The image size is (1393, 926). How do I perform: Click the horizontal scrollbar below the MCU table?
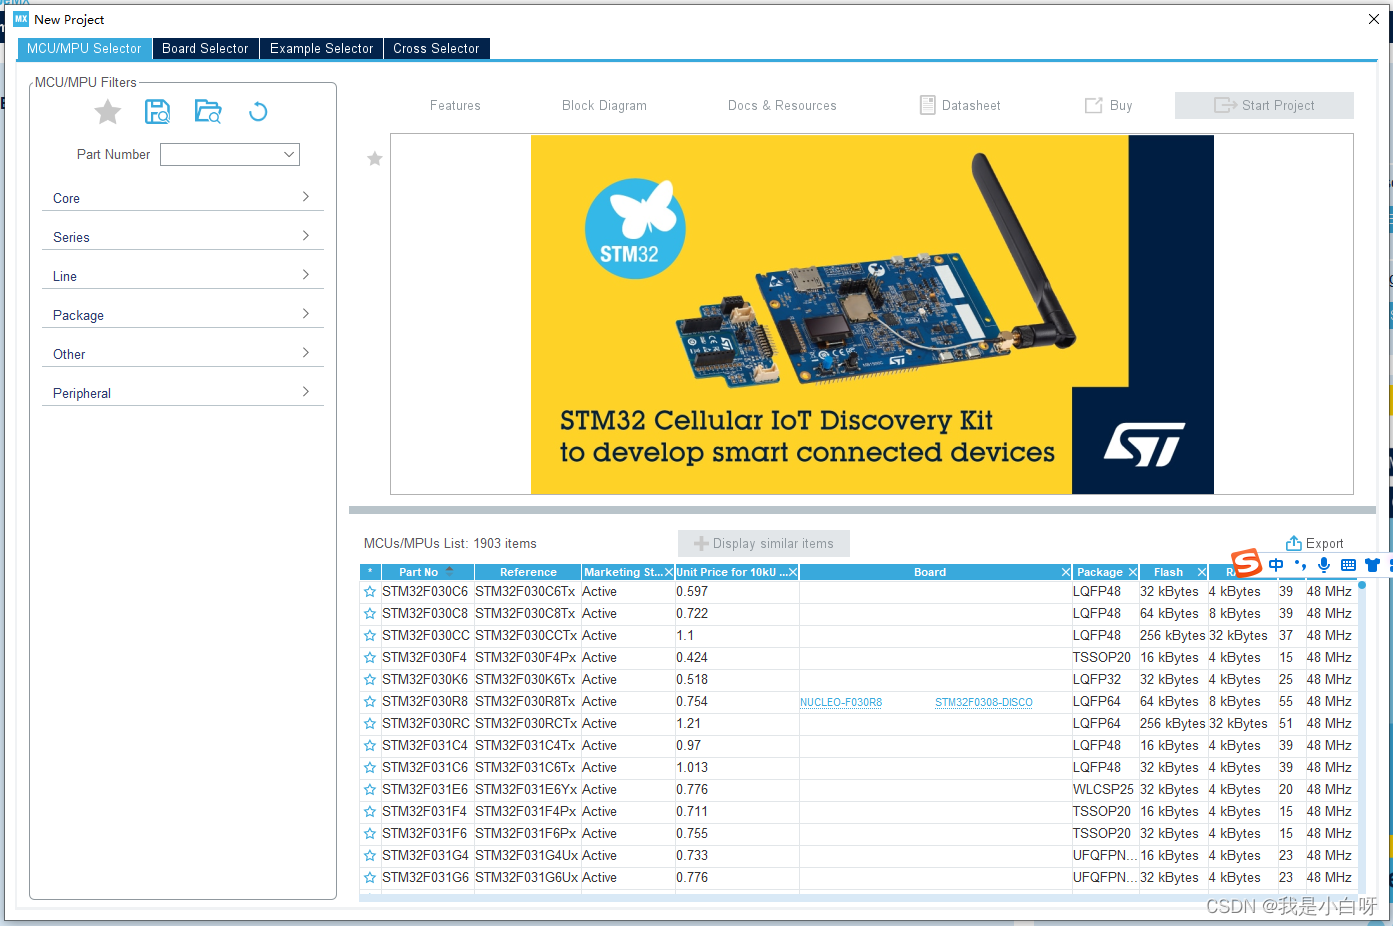pos(860,897)
